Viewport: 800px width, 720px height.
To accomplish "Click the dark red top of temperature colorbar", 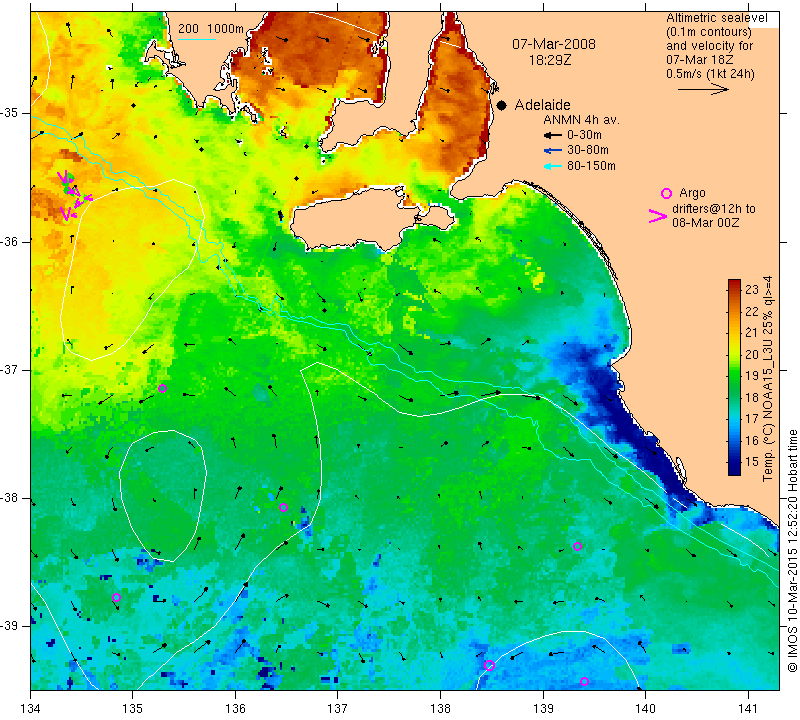I will [x=734, y=284].
